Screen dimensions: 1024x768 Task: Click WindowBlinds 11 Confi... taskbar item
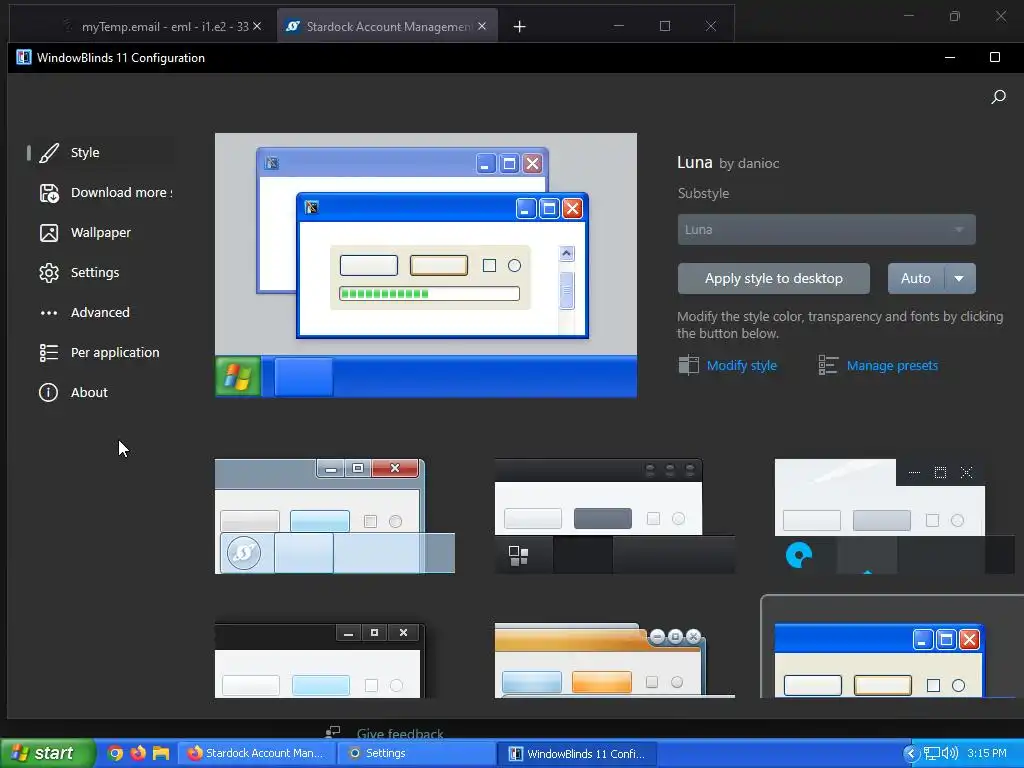click(x=577, y=754)
